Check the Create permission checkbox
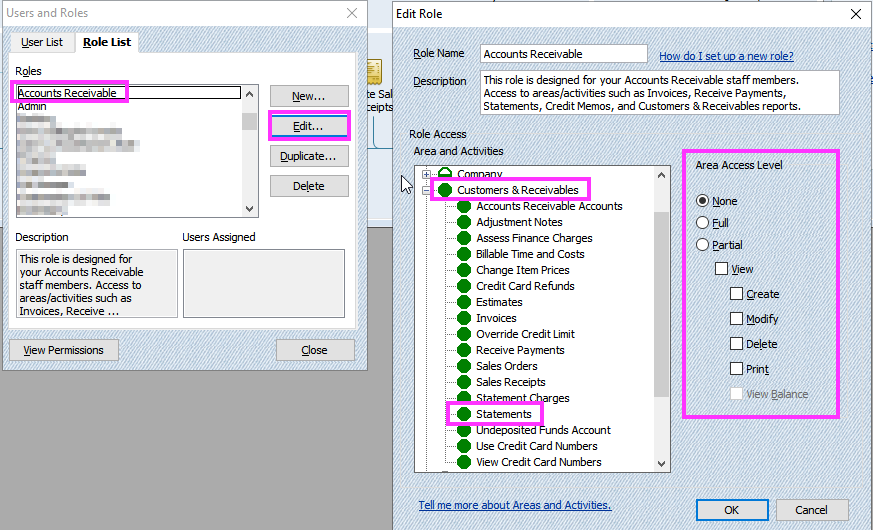873x530 pixels. coord(737,293)
